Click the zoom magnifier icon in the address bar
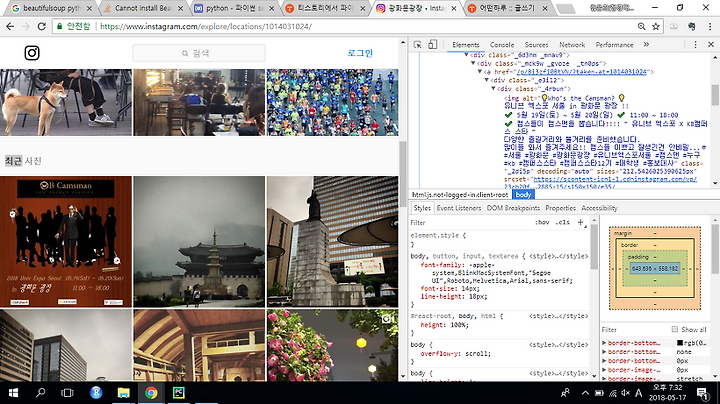The width and height of the screenshot is (720, 404). [641, 27]
